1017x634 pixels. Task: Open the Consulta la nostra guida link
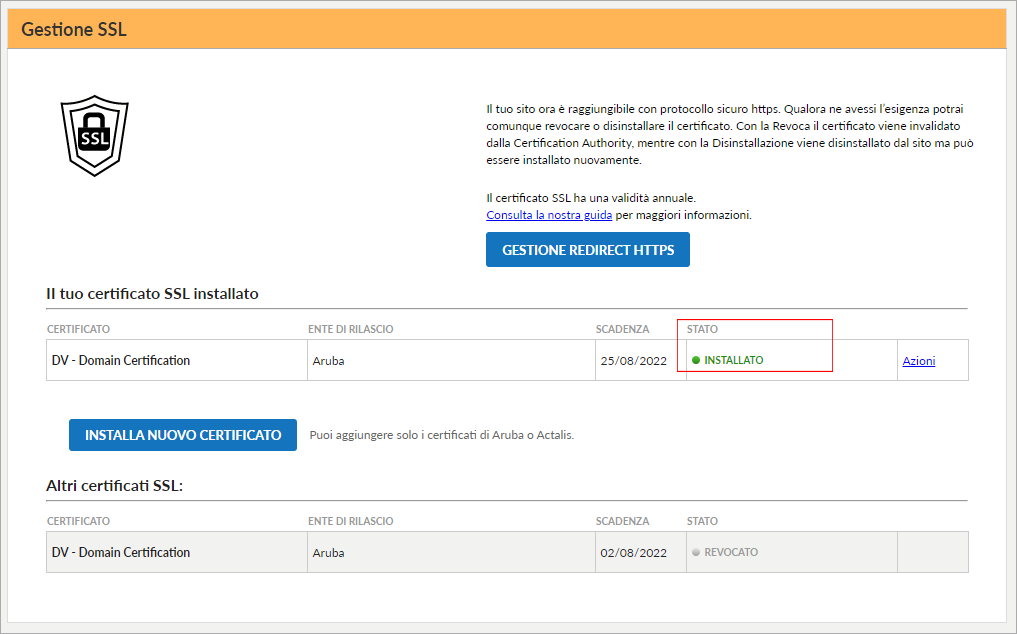point(549,215)
